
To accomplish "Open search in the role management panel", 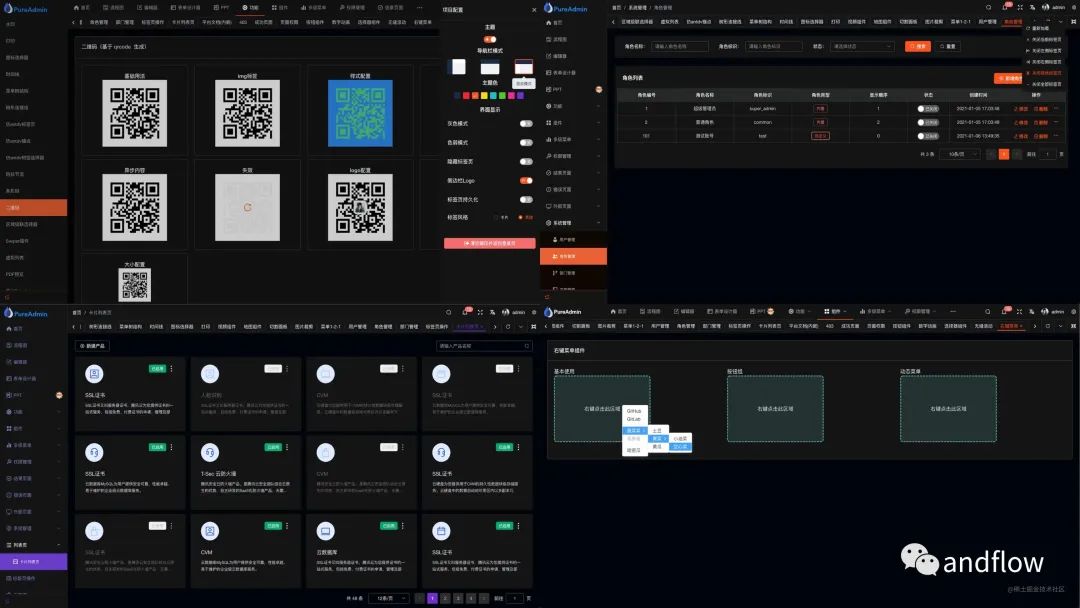I will click(988, 7).
